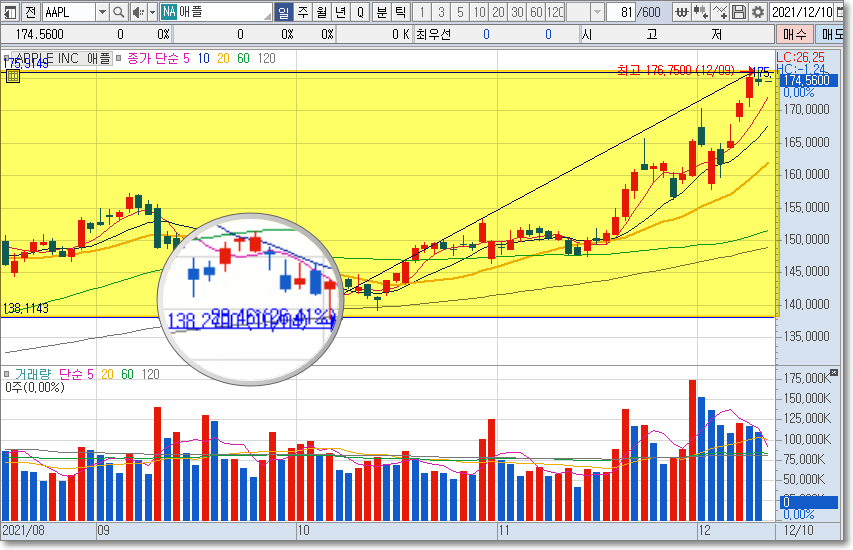The width and height of the screenshot is (853, 550).
Task: Click the 12/10 date label on axis
Action: click(x=798, y=530)
